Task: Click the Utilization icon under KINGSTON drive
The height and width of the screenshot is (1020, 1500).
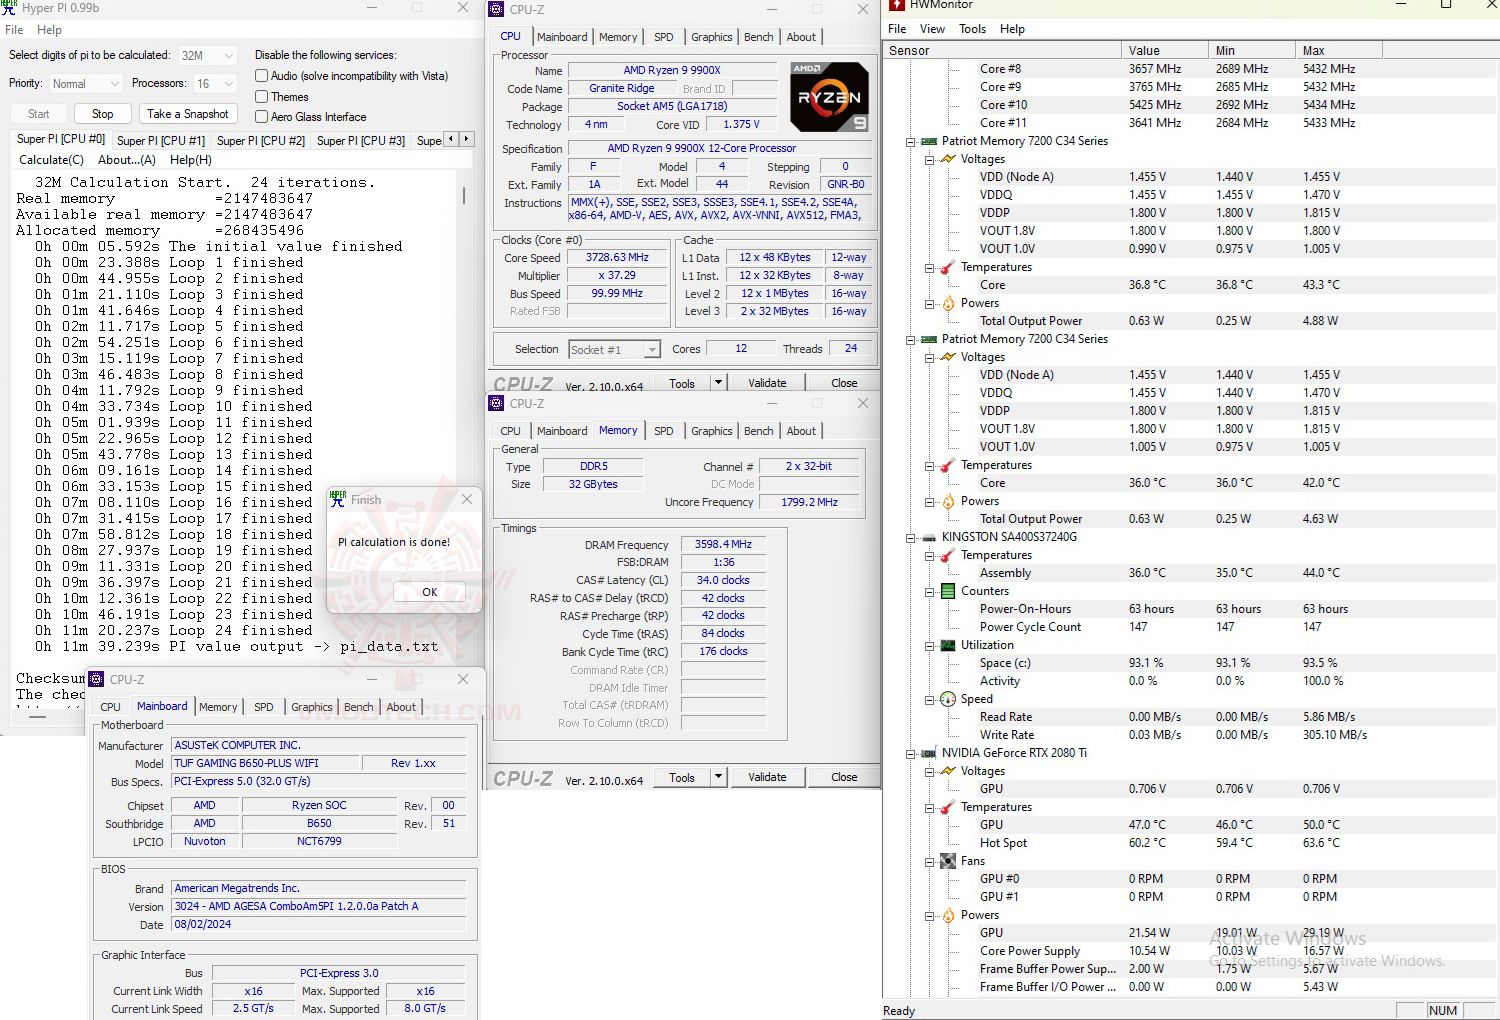Action: click(948, 645)
